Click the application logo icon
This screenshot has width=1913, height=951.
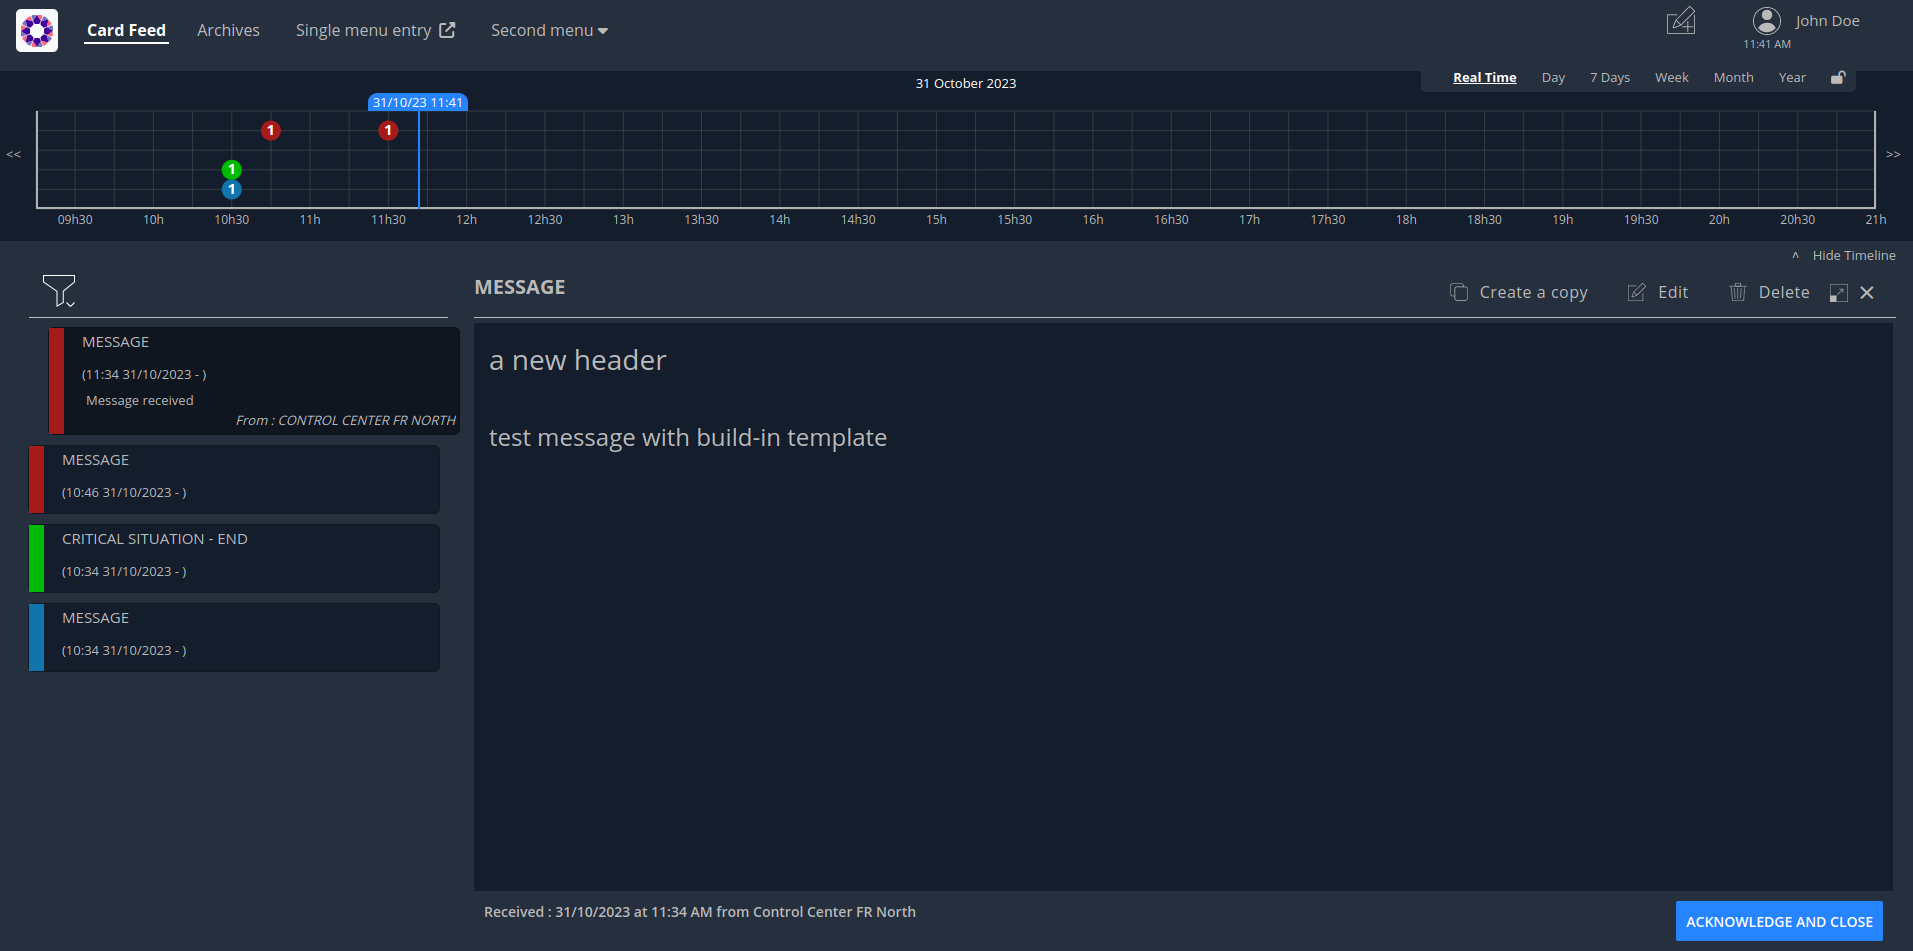click(36, 30)
